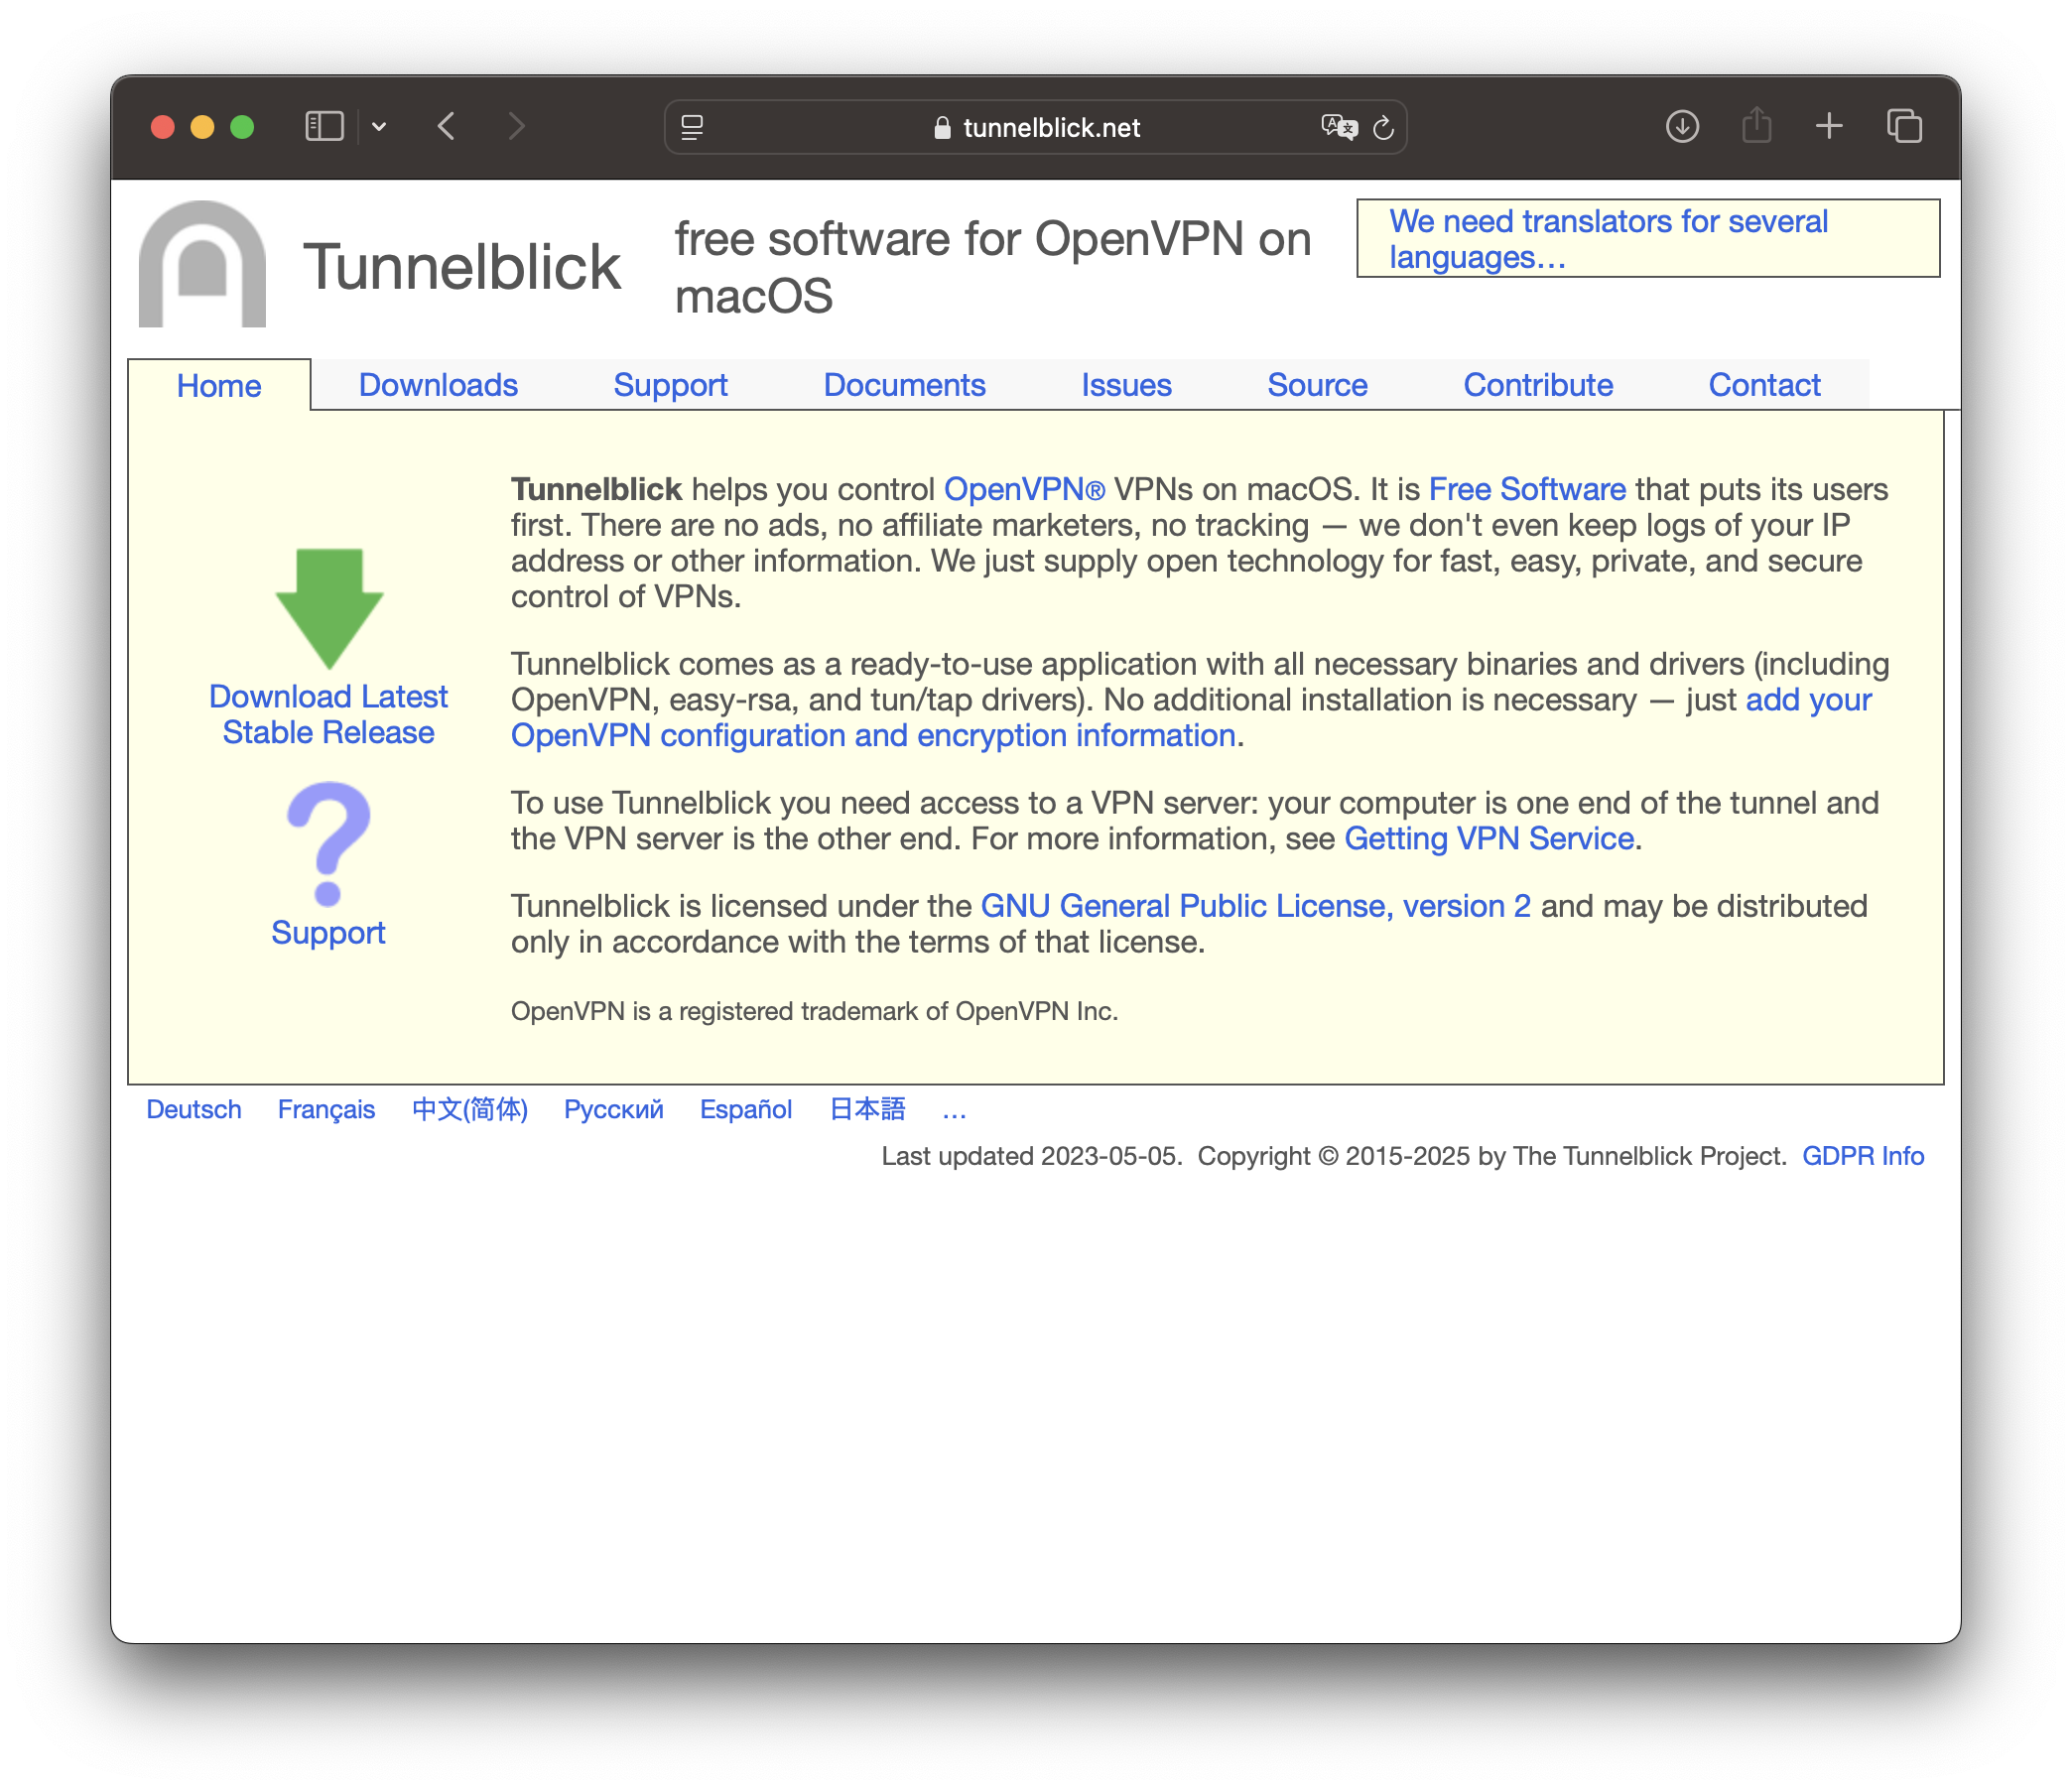Image resolution: width=2072 pixels, height=1790 pixels.
Task: Open the tab group dropdown chevron
Action: click(379, 127)
